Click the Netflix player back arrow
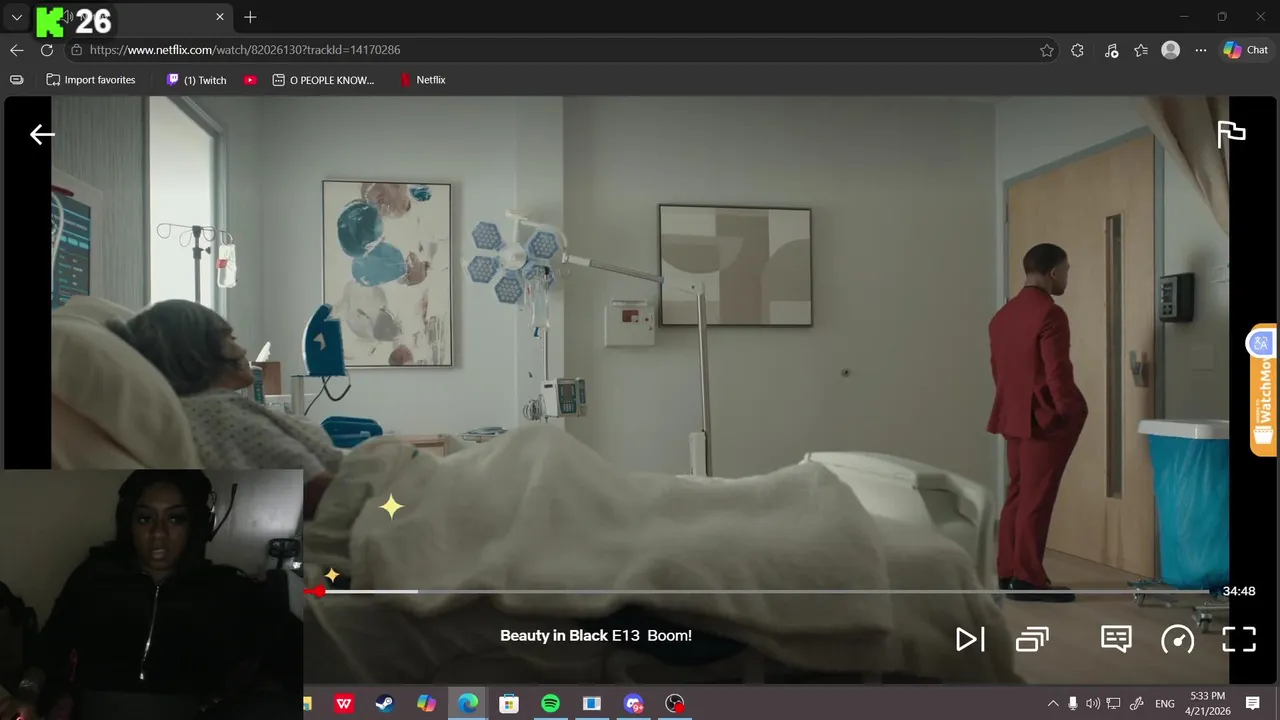Screen dimensions: 1280x720 (42, 134)
